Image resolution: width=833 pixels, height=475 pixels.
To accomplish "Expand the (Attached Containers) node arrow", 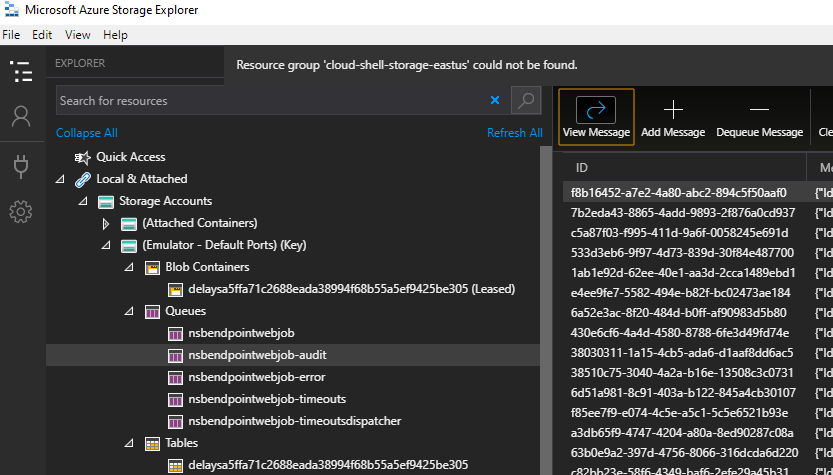I will pyautogui.click(x=106, y=224).
